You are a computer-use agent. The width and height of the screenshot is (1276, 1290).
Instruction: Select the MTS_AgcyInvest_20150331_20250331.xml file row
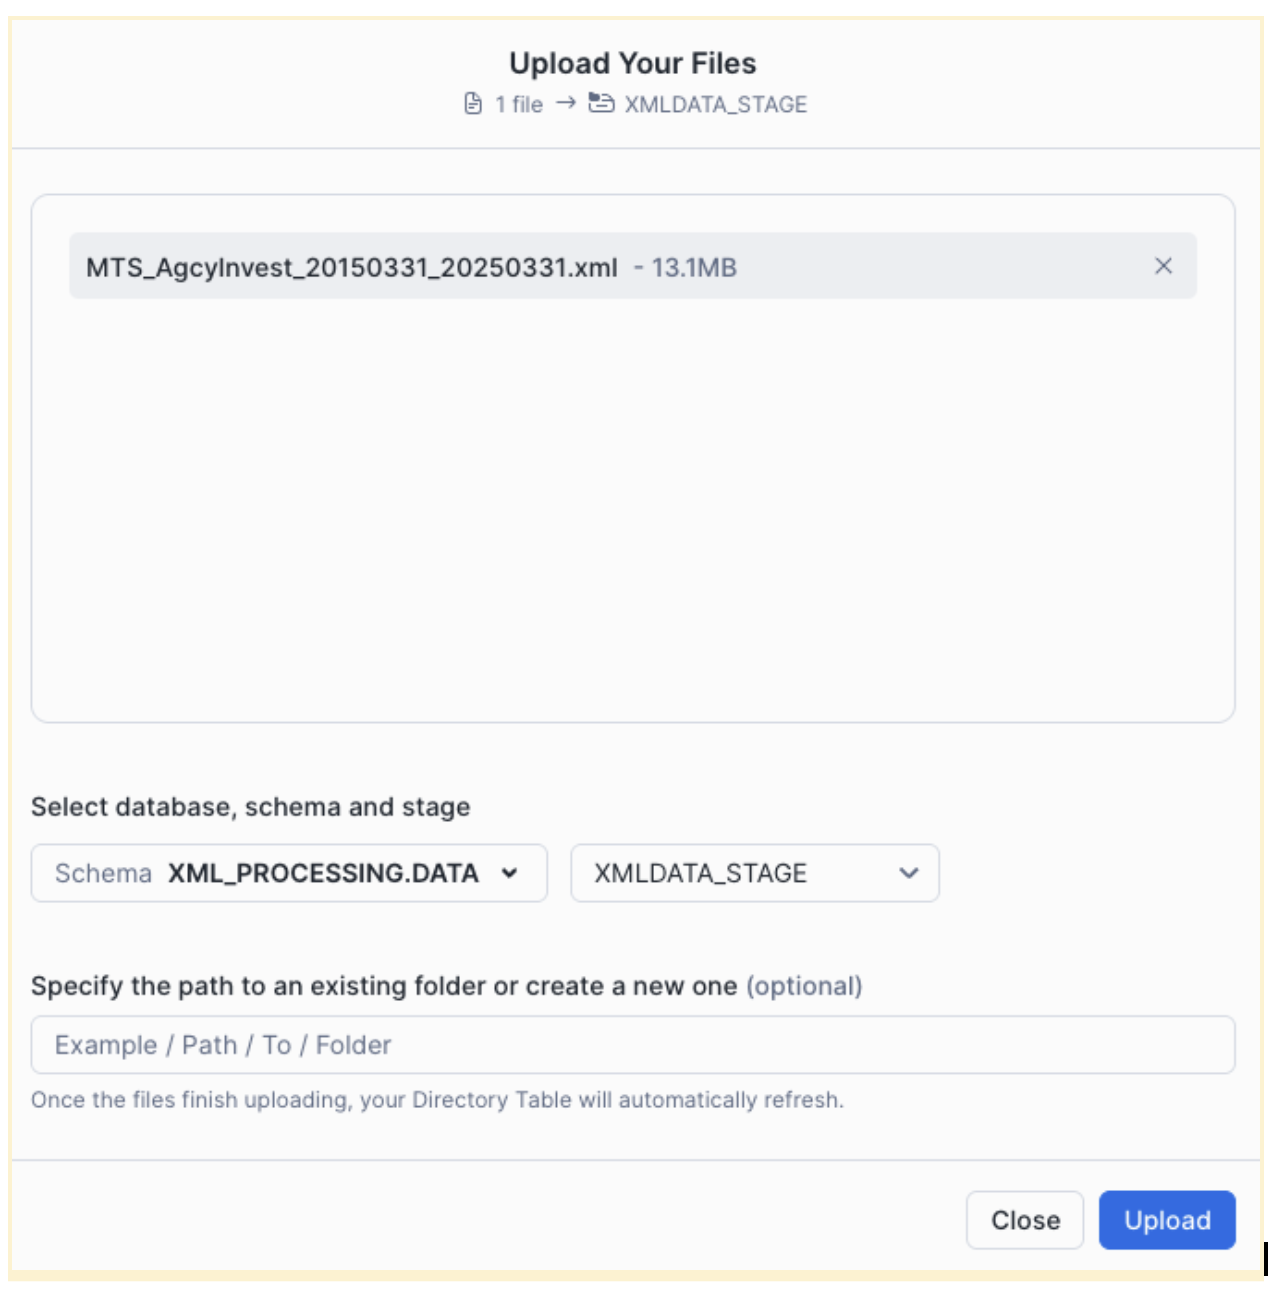click(352, 267)
